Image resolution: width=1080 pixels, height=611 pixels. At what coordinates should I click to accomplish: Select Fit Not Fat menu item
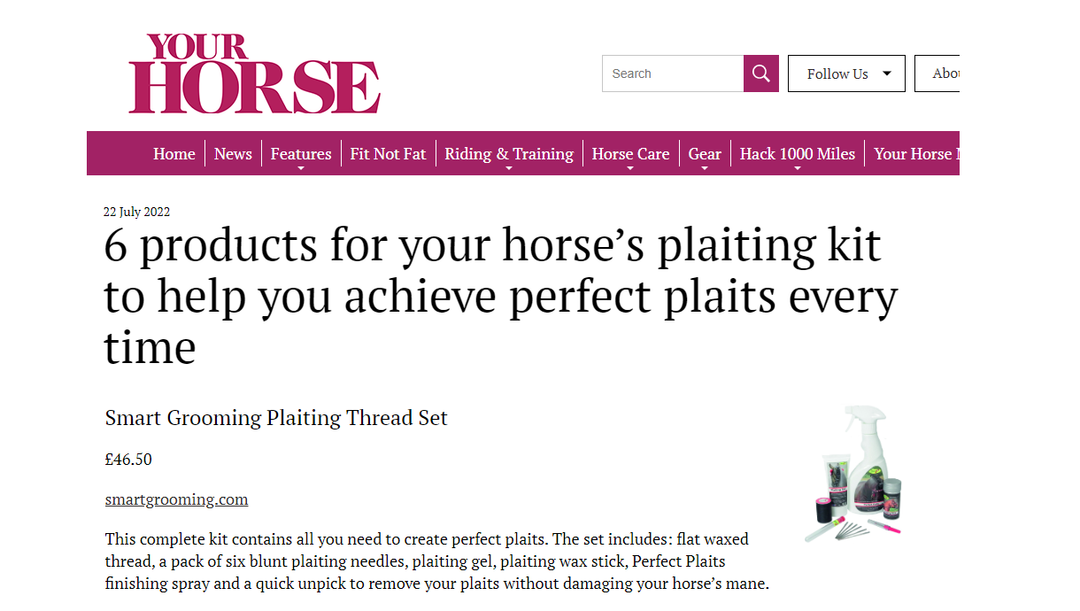pos(388,154)
